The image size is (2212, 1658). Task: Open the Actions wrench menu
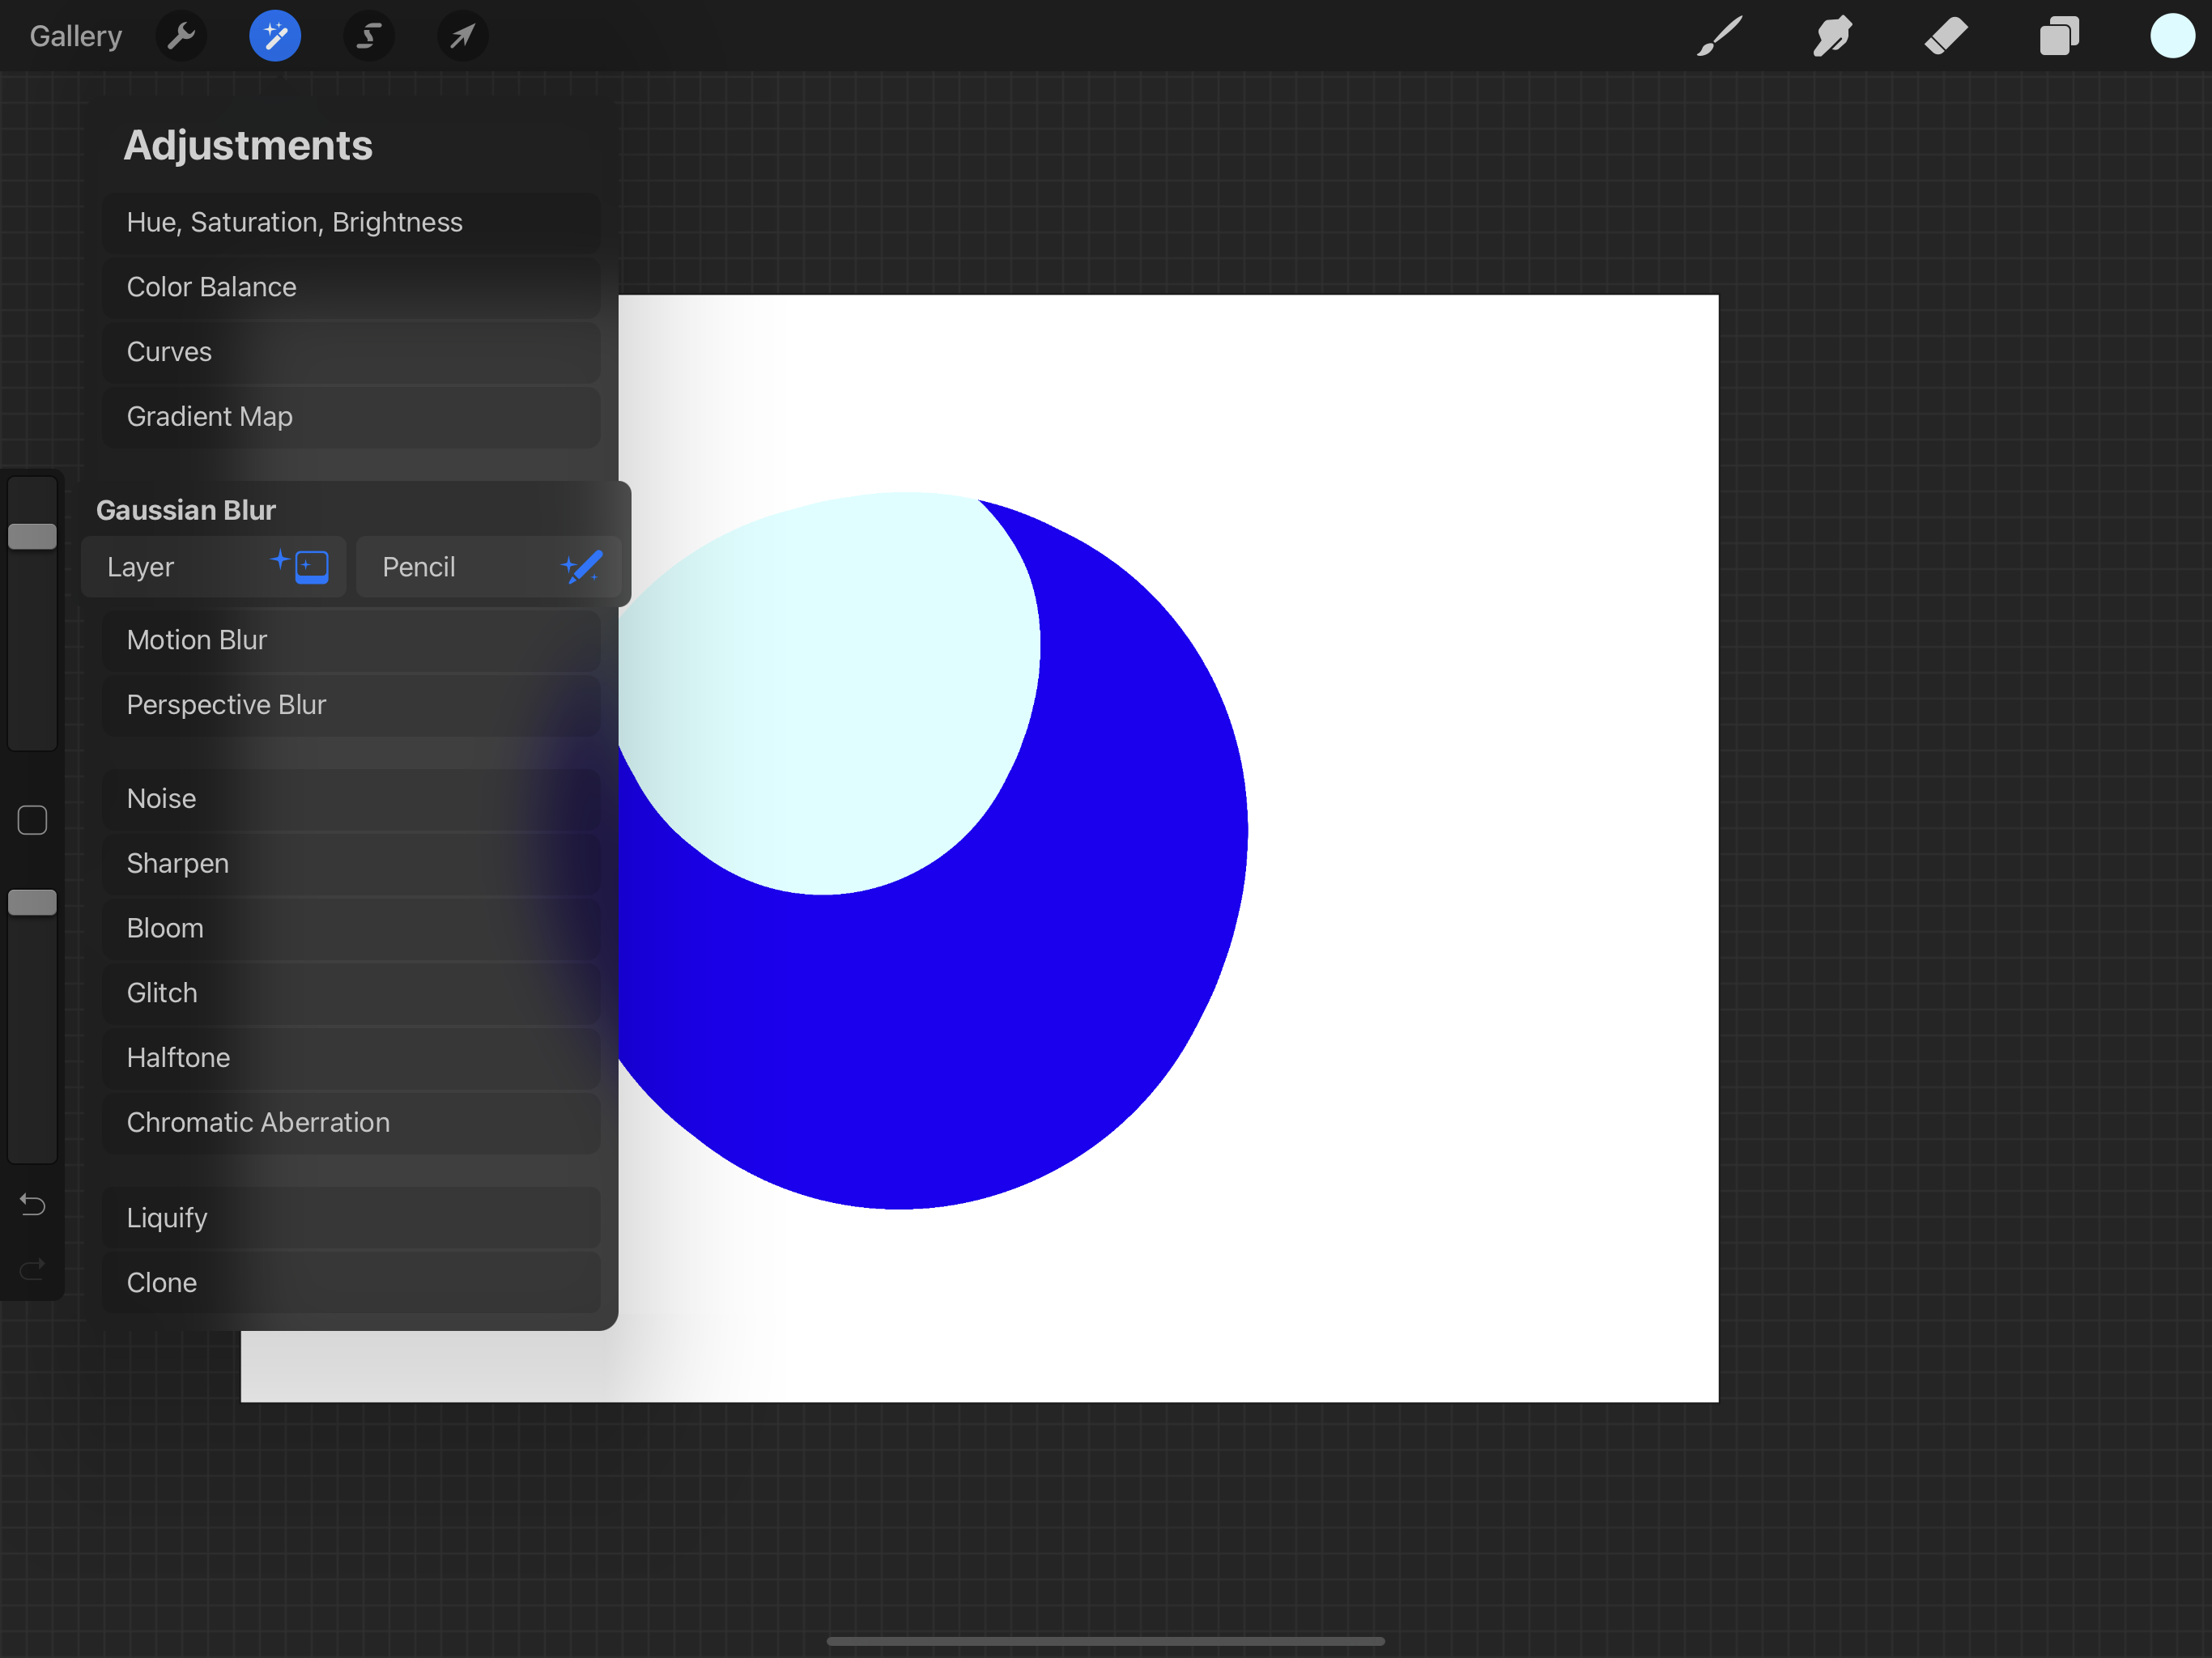(182, 37)
